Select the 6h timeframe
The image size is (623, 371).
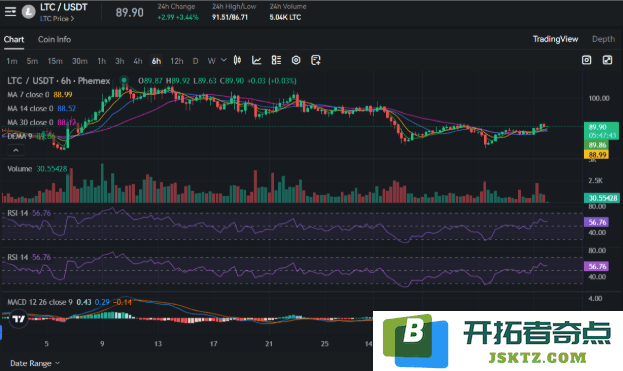point(156,61)
